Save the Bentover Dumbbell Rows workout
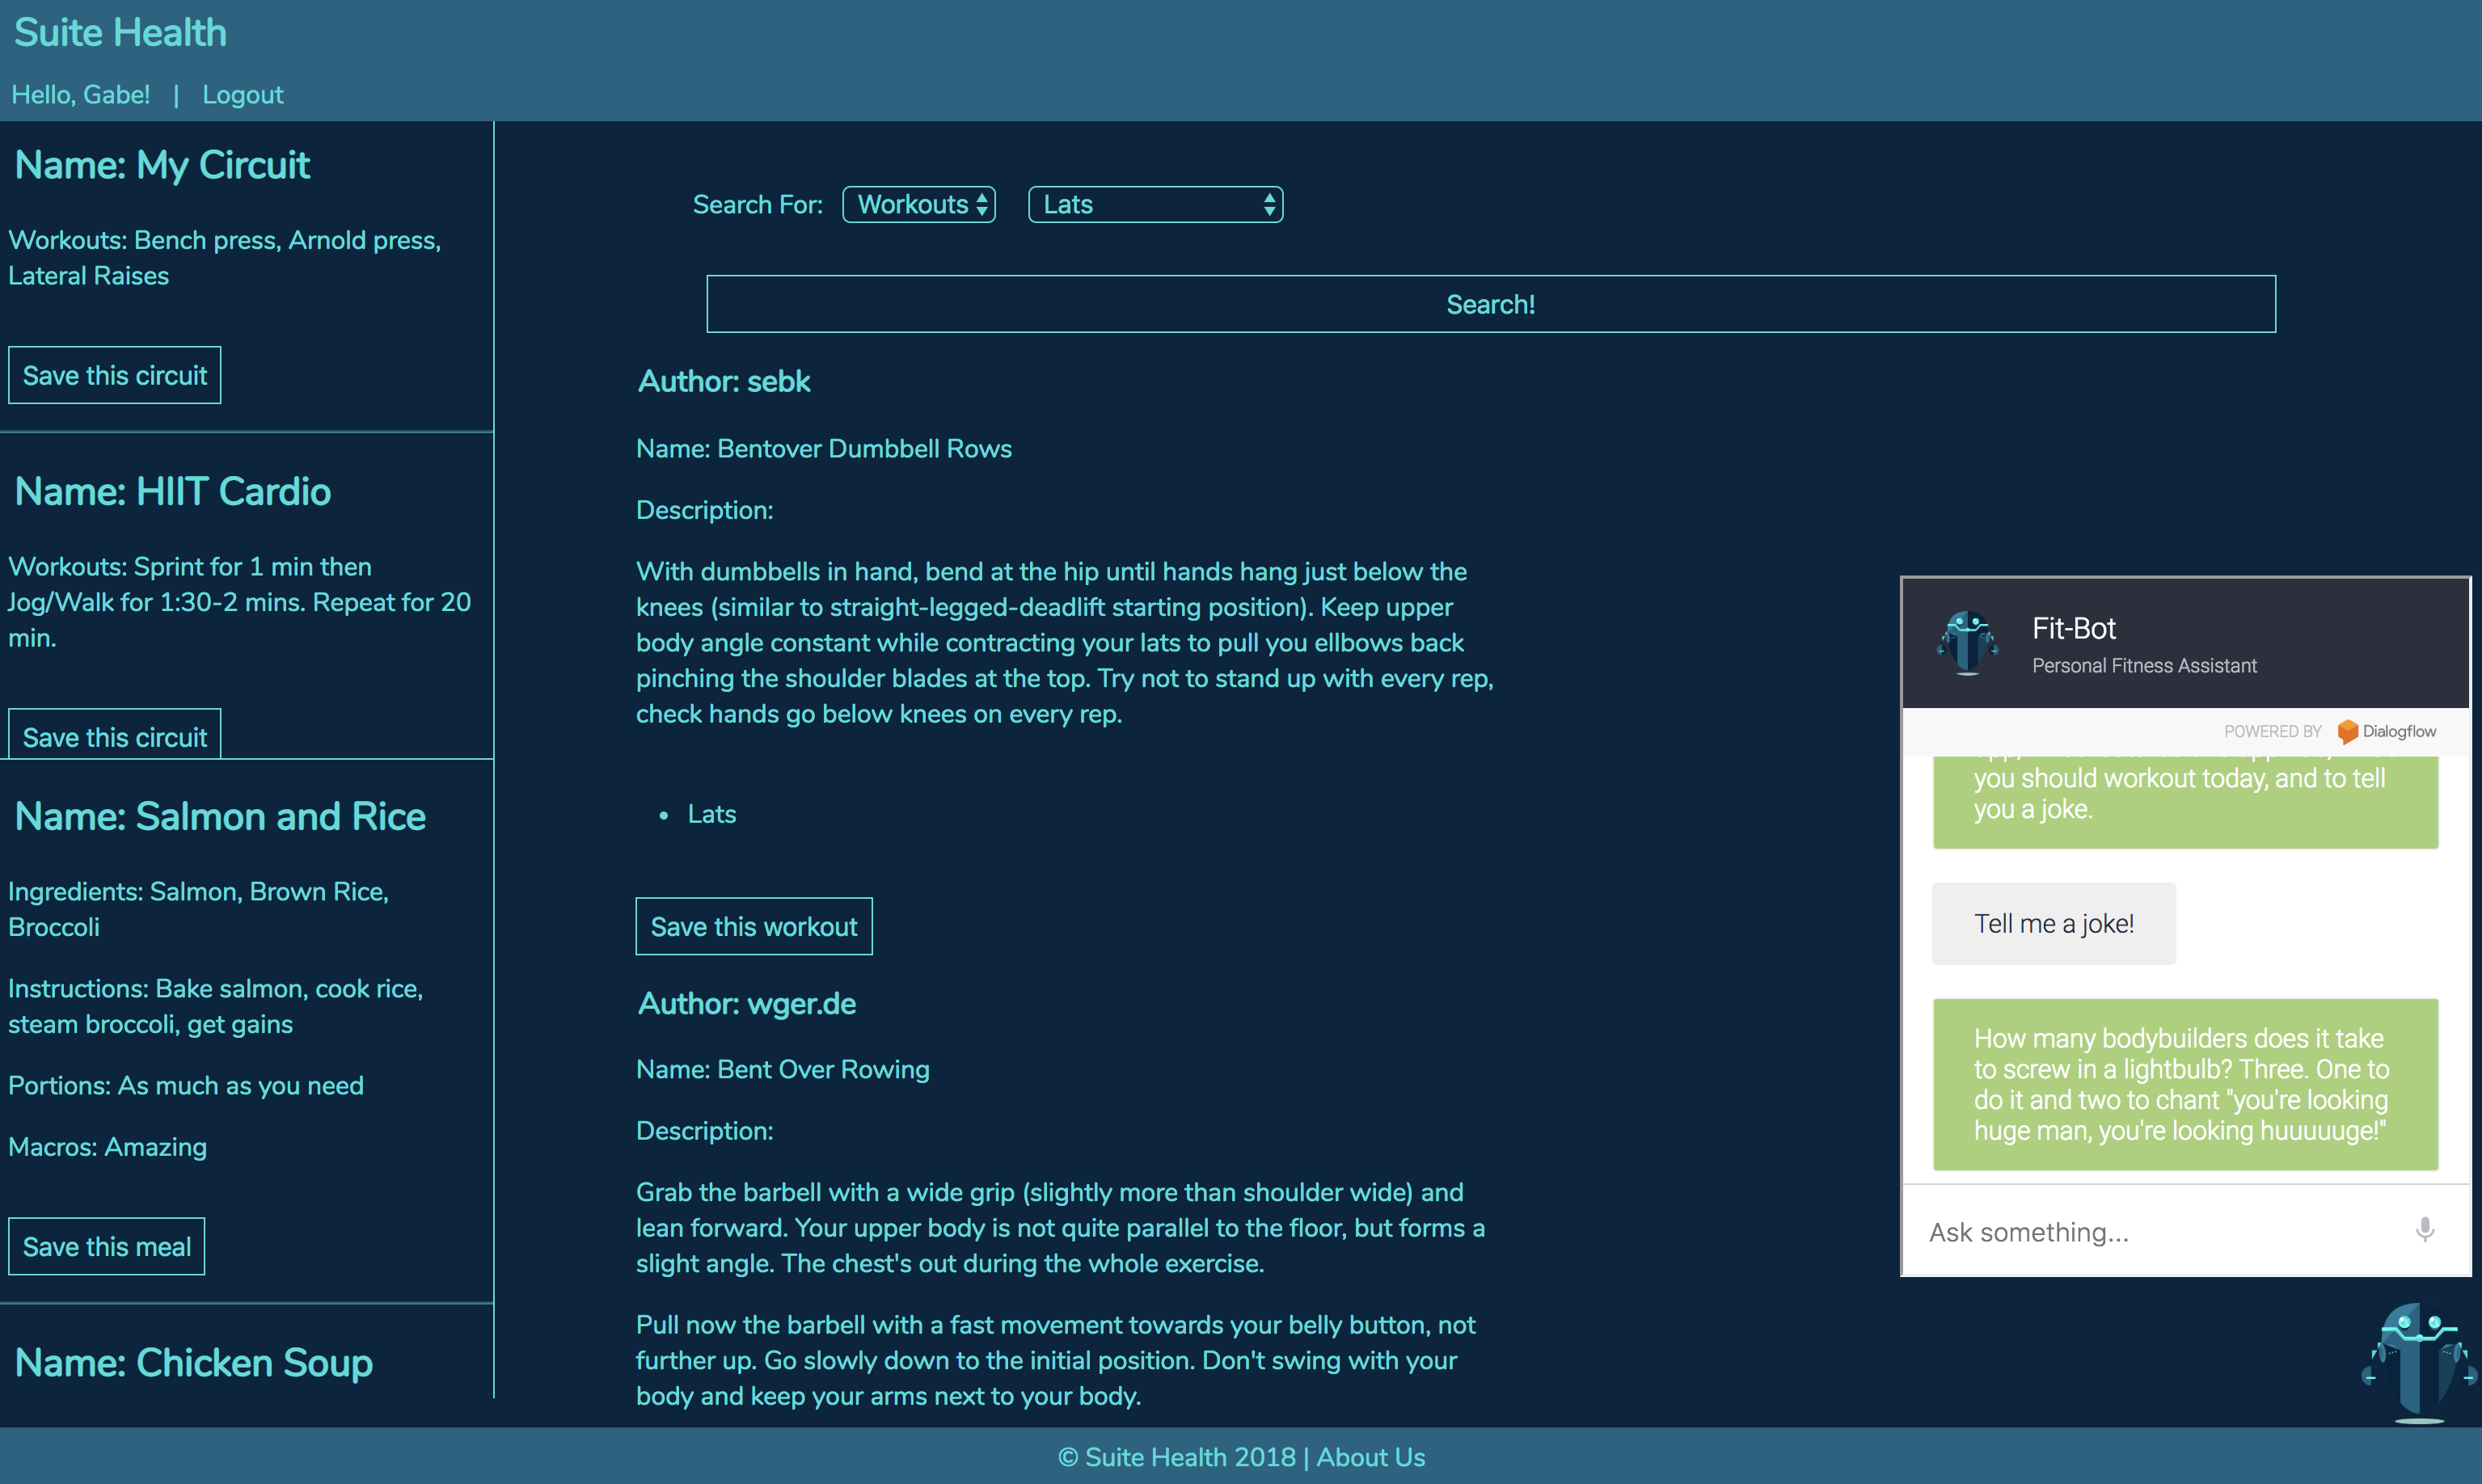Screen dimensions: 2482x1484 [753, 926]
